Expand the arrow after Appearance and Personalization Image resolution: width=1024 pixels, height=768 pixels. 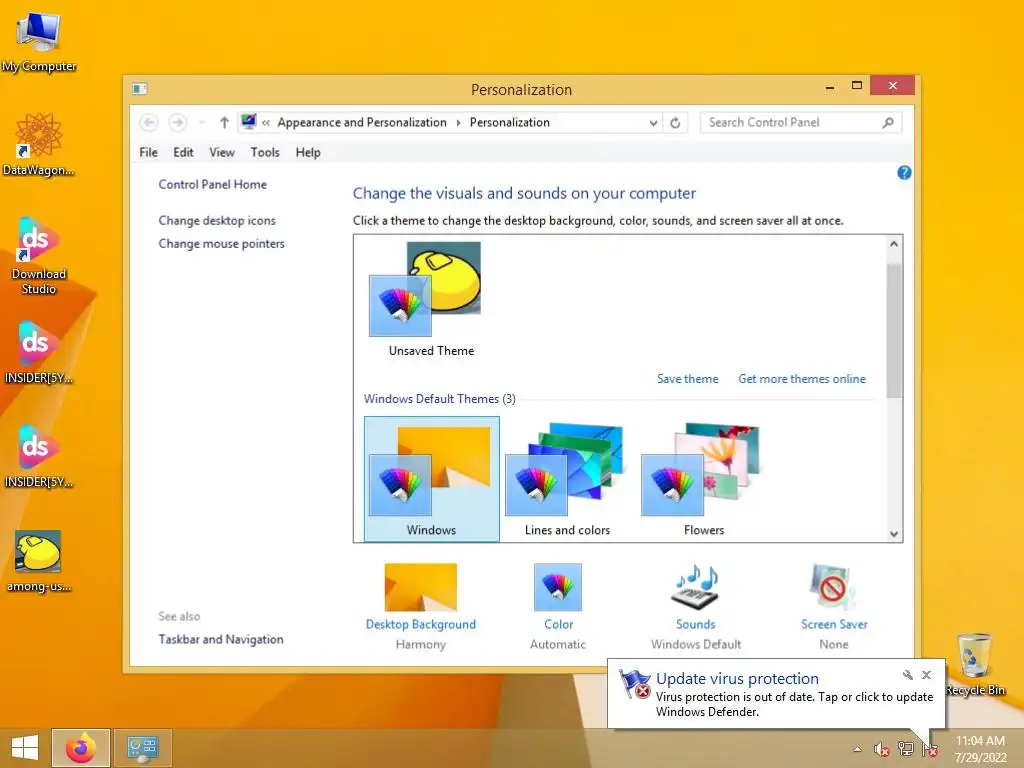[x=458, y=122]
